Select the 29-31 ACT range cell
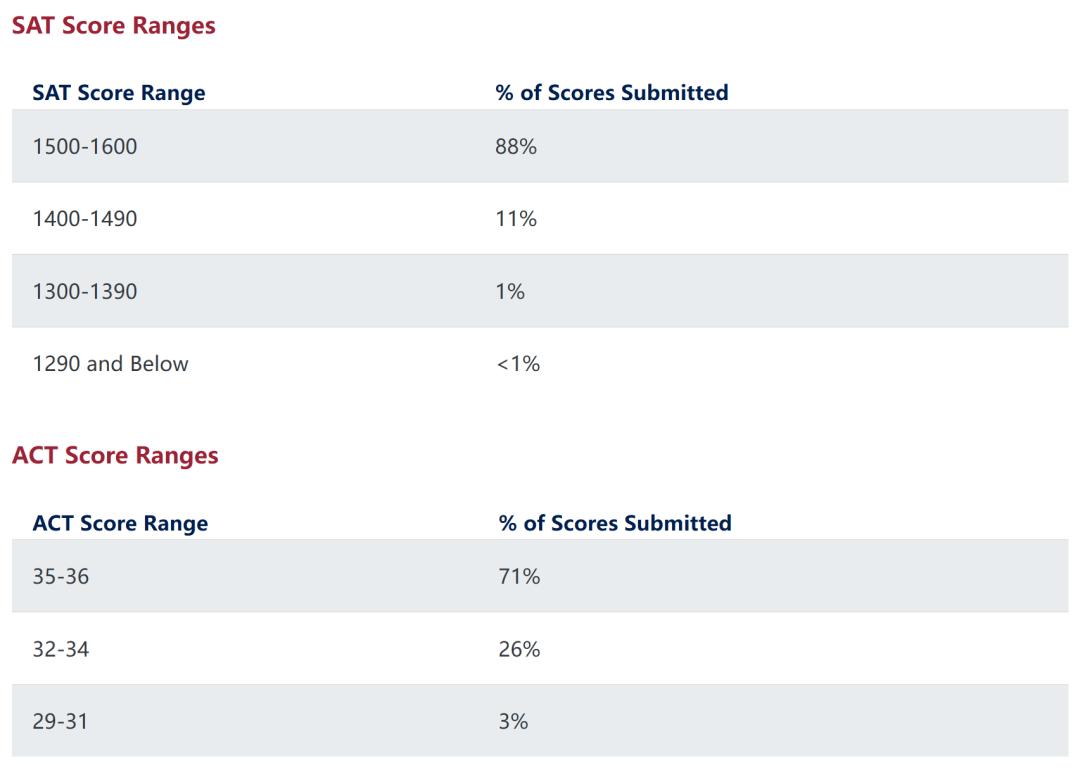 click(60, 721)
